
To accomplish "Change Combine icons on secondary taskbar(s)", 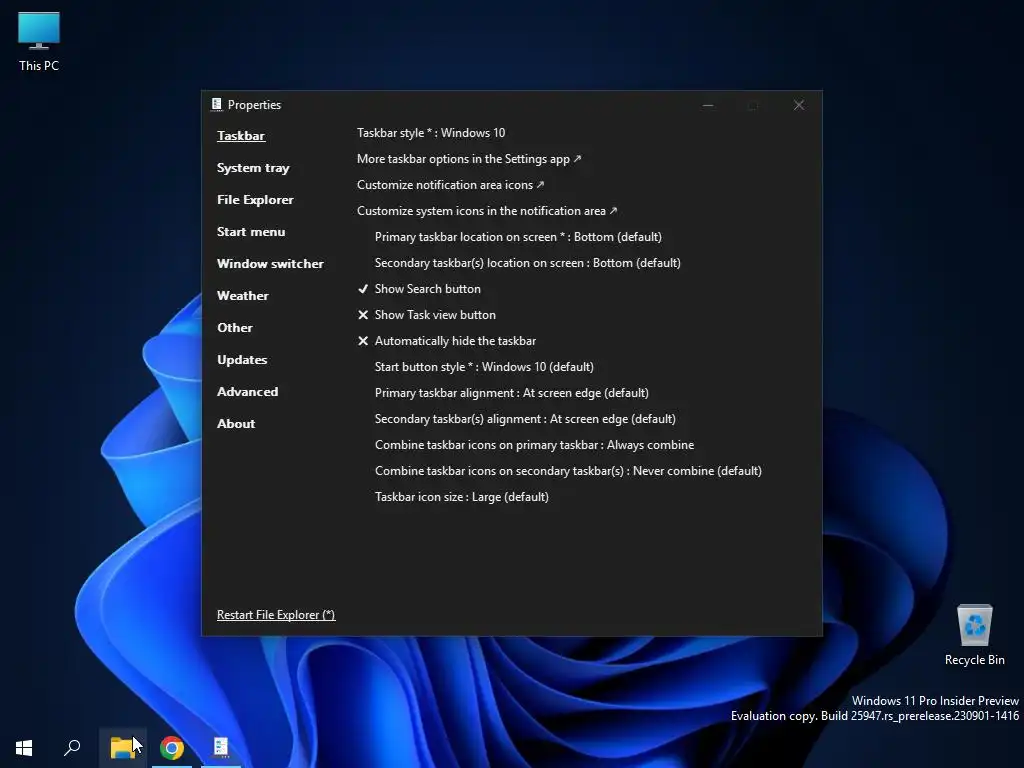I will tap(568, 471).
